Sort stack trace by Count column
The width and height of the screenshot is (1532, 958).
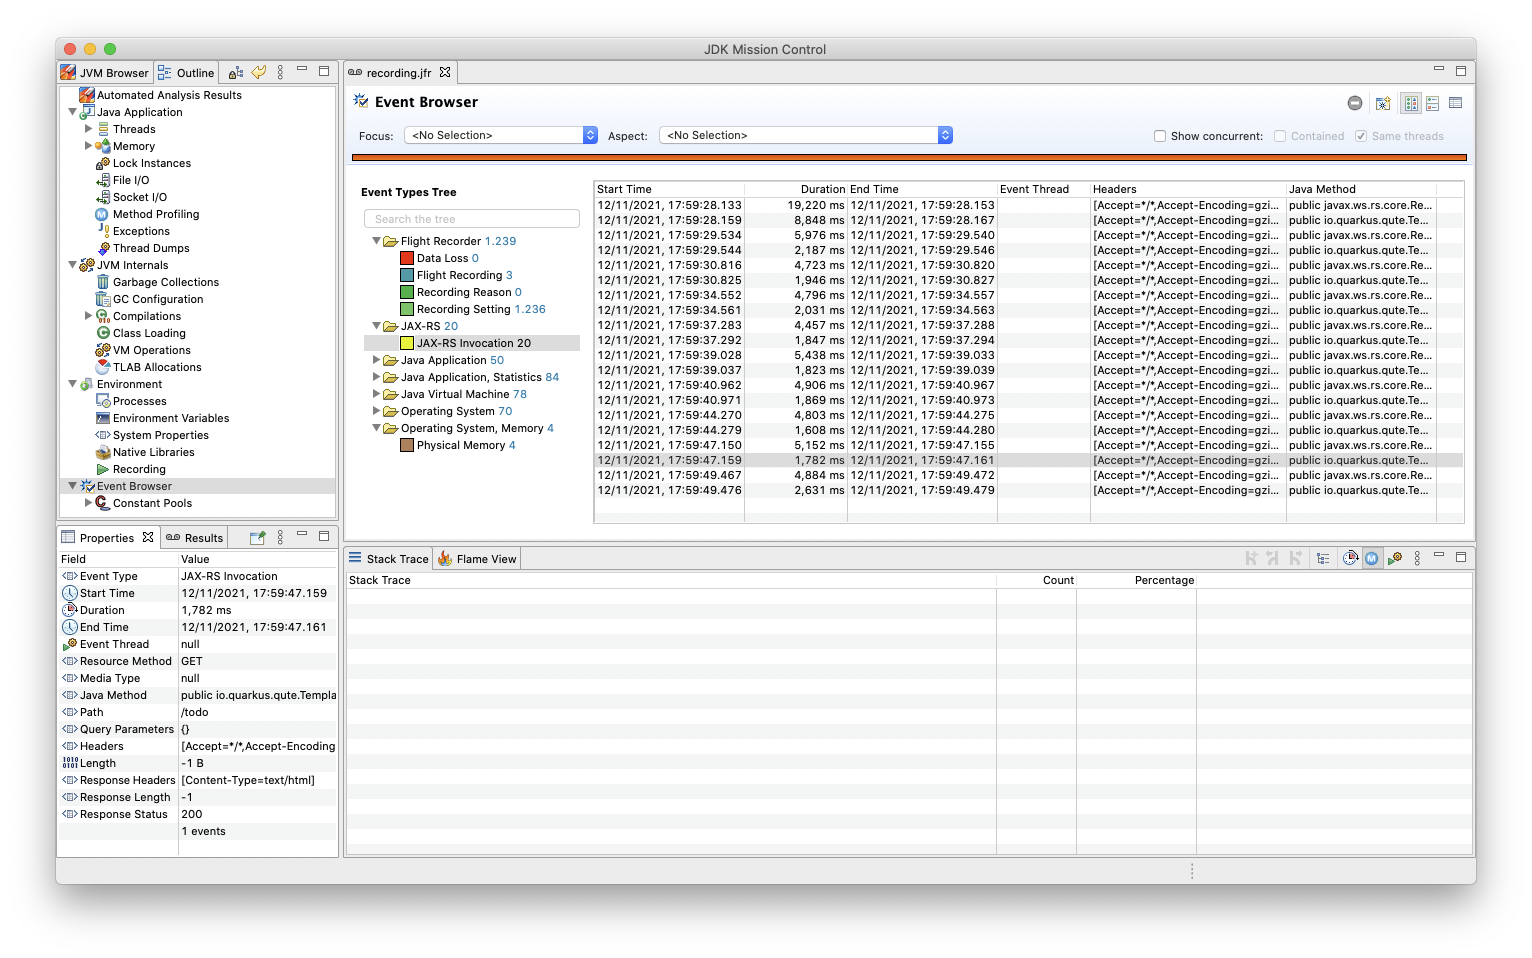(x=1036, y=580)
